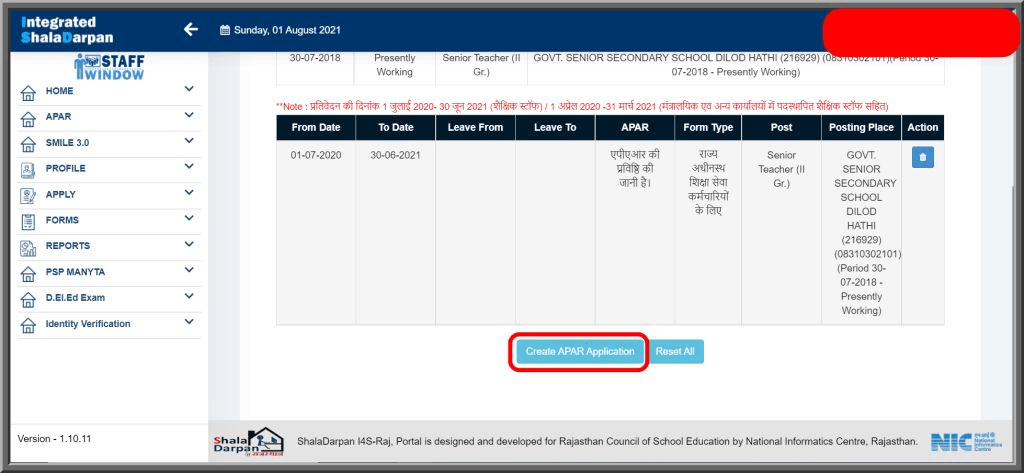The height and width of the screenshot is (473, 1024).
Task: Click the Create APAR Application button
Action: [580, 351]
